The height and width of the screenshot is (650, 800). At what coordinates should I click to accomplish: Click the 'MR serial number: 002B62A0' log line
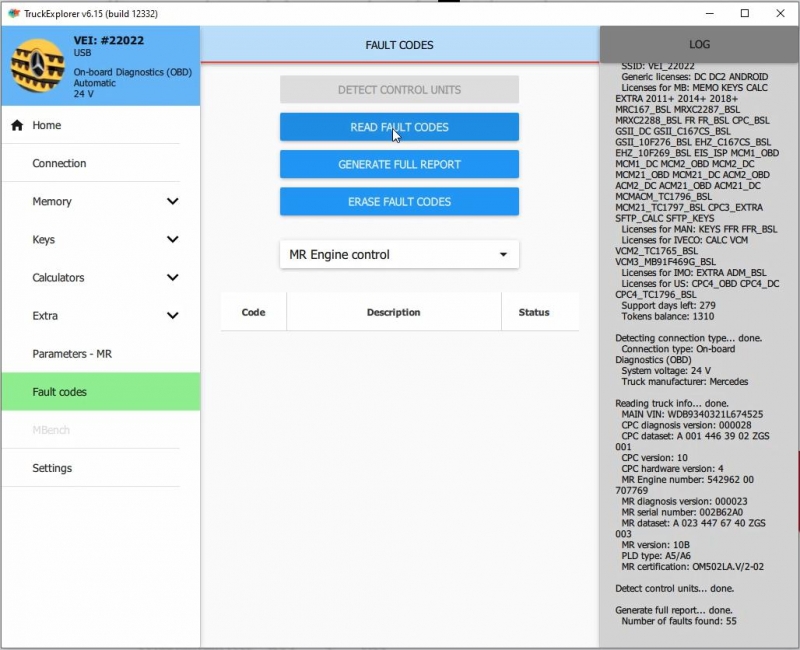point(682,512)
